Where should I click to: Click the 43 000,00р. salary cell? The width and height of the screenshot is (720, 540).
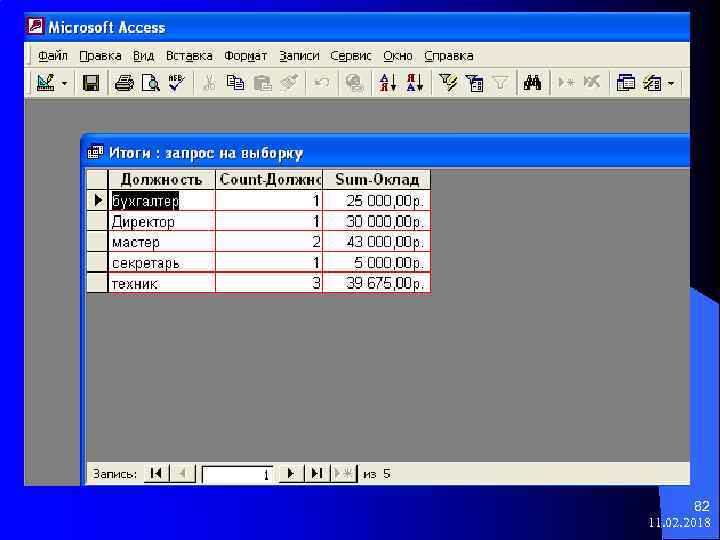click(x=377, y=242)
